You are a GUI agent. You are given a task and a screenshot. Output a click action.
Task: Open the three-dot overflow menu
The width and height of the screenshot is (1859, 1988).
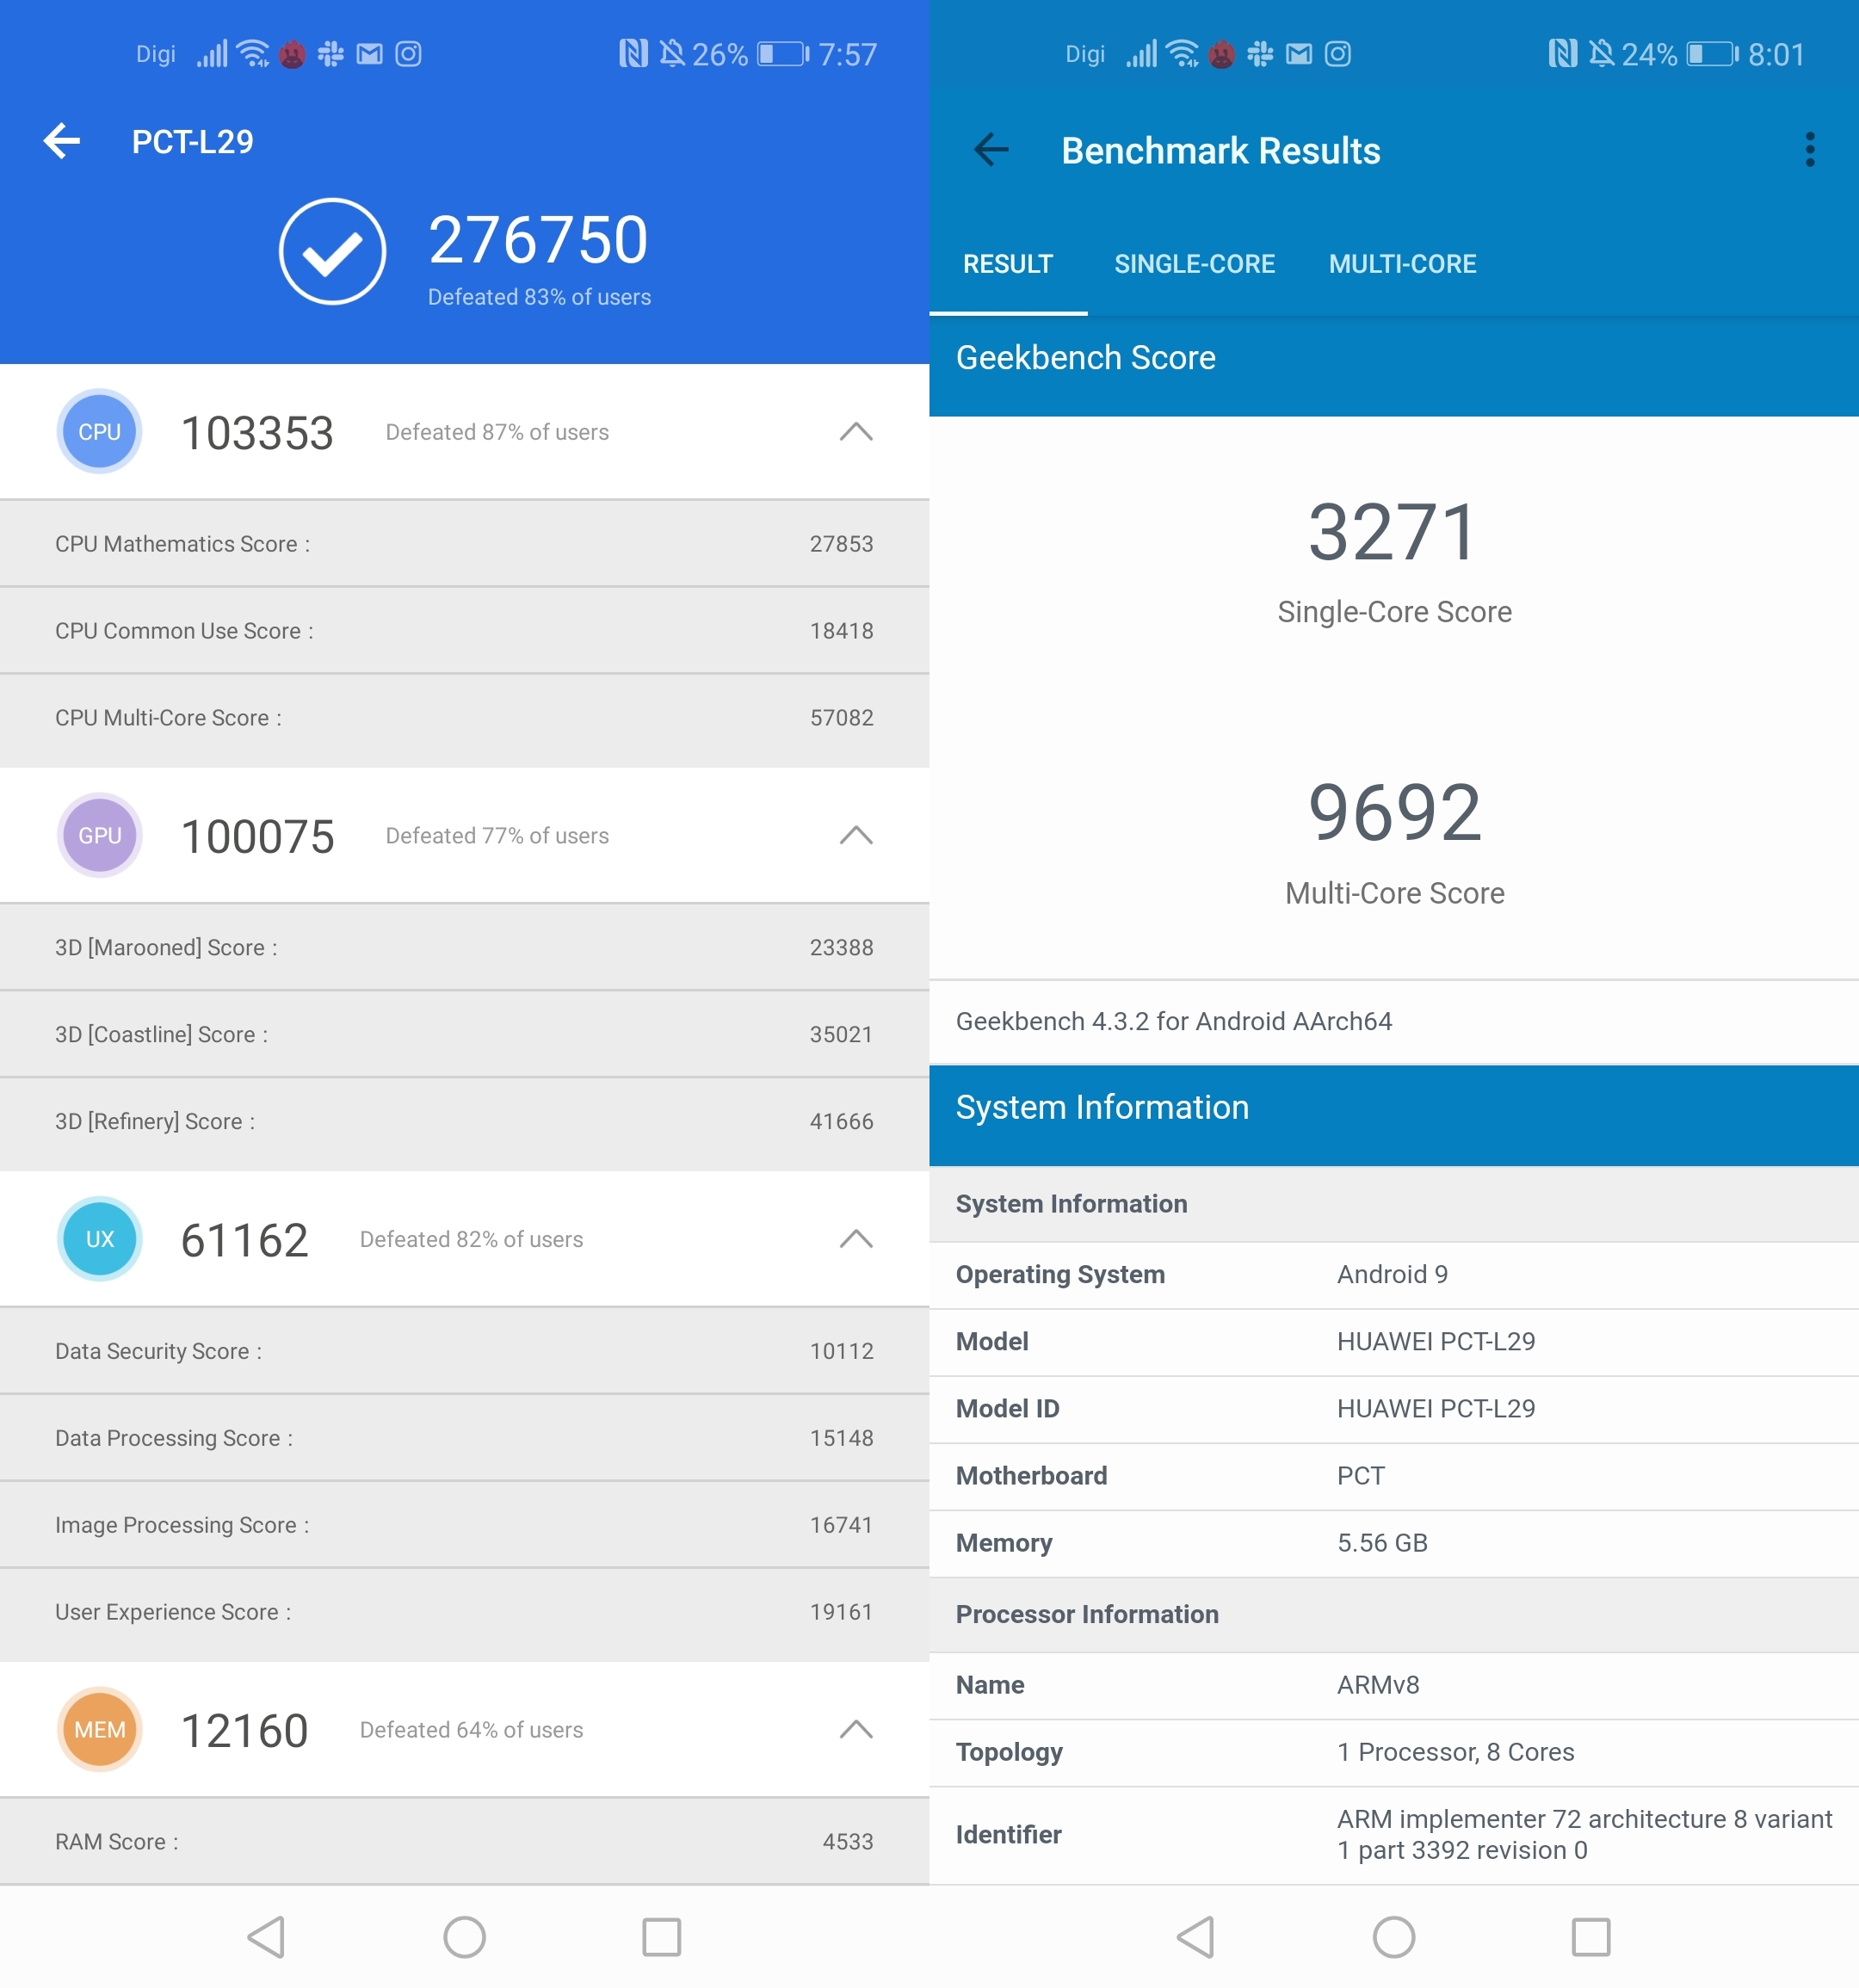coord(1809,150)
